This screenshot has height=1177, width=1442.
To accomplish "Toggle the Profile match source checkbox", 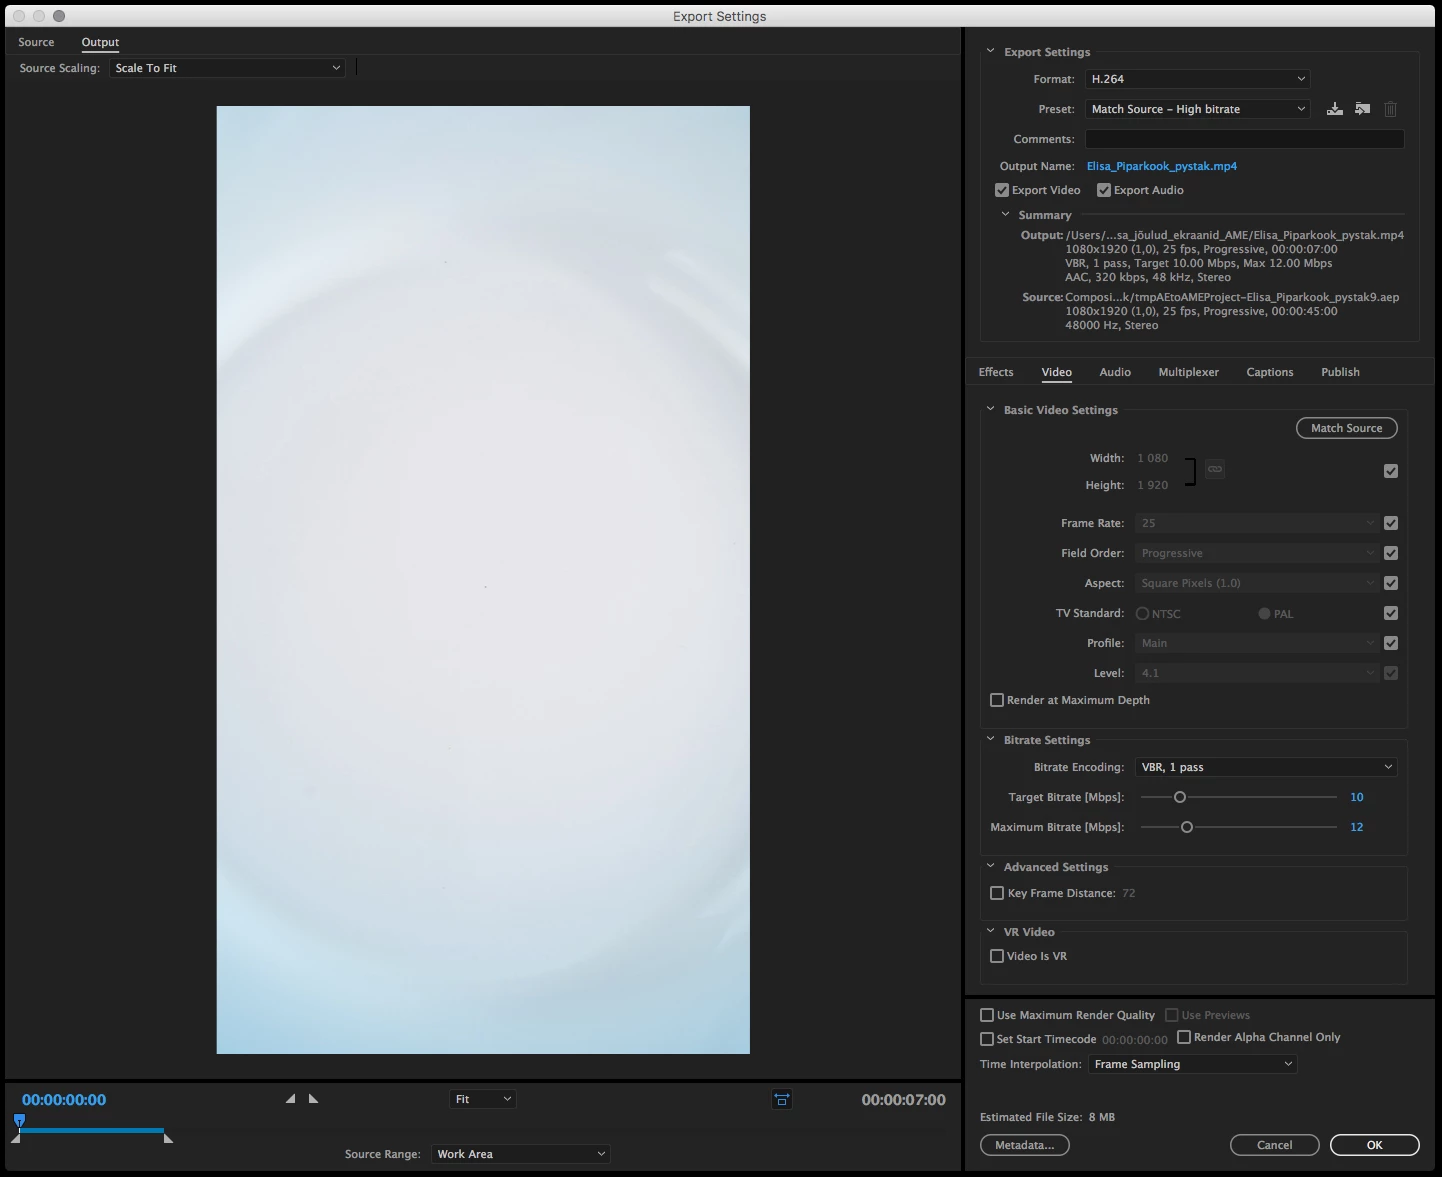I will click(1391, 643).
